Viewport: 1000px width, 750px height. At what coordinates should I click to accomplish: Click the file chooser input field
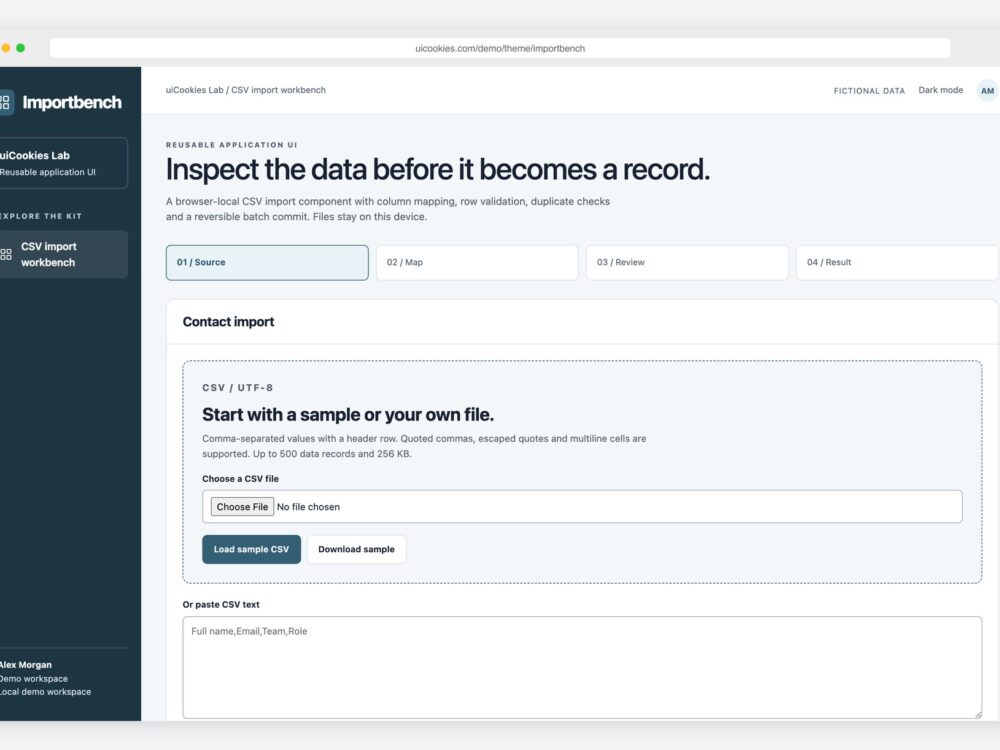tap(582, 506)
